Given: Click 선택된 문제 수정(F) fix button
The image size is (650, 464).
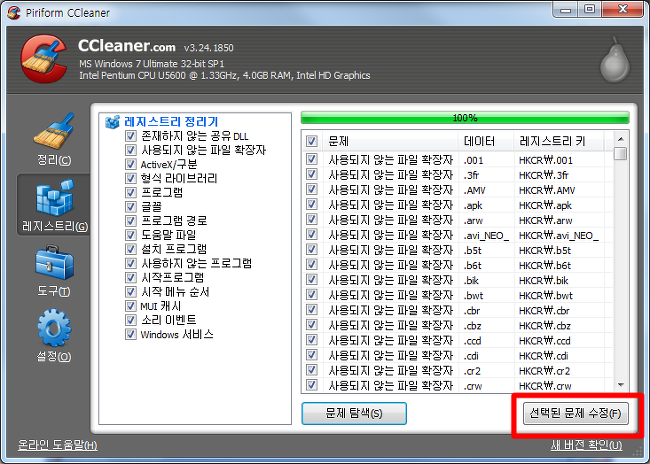Looking at the screenshot, I should coord(576,413).
